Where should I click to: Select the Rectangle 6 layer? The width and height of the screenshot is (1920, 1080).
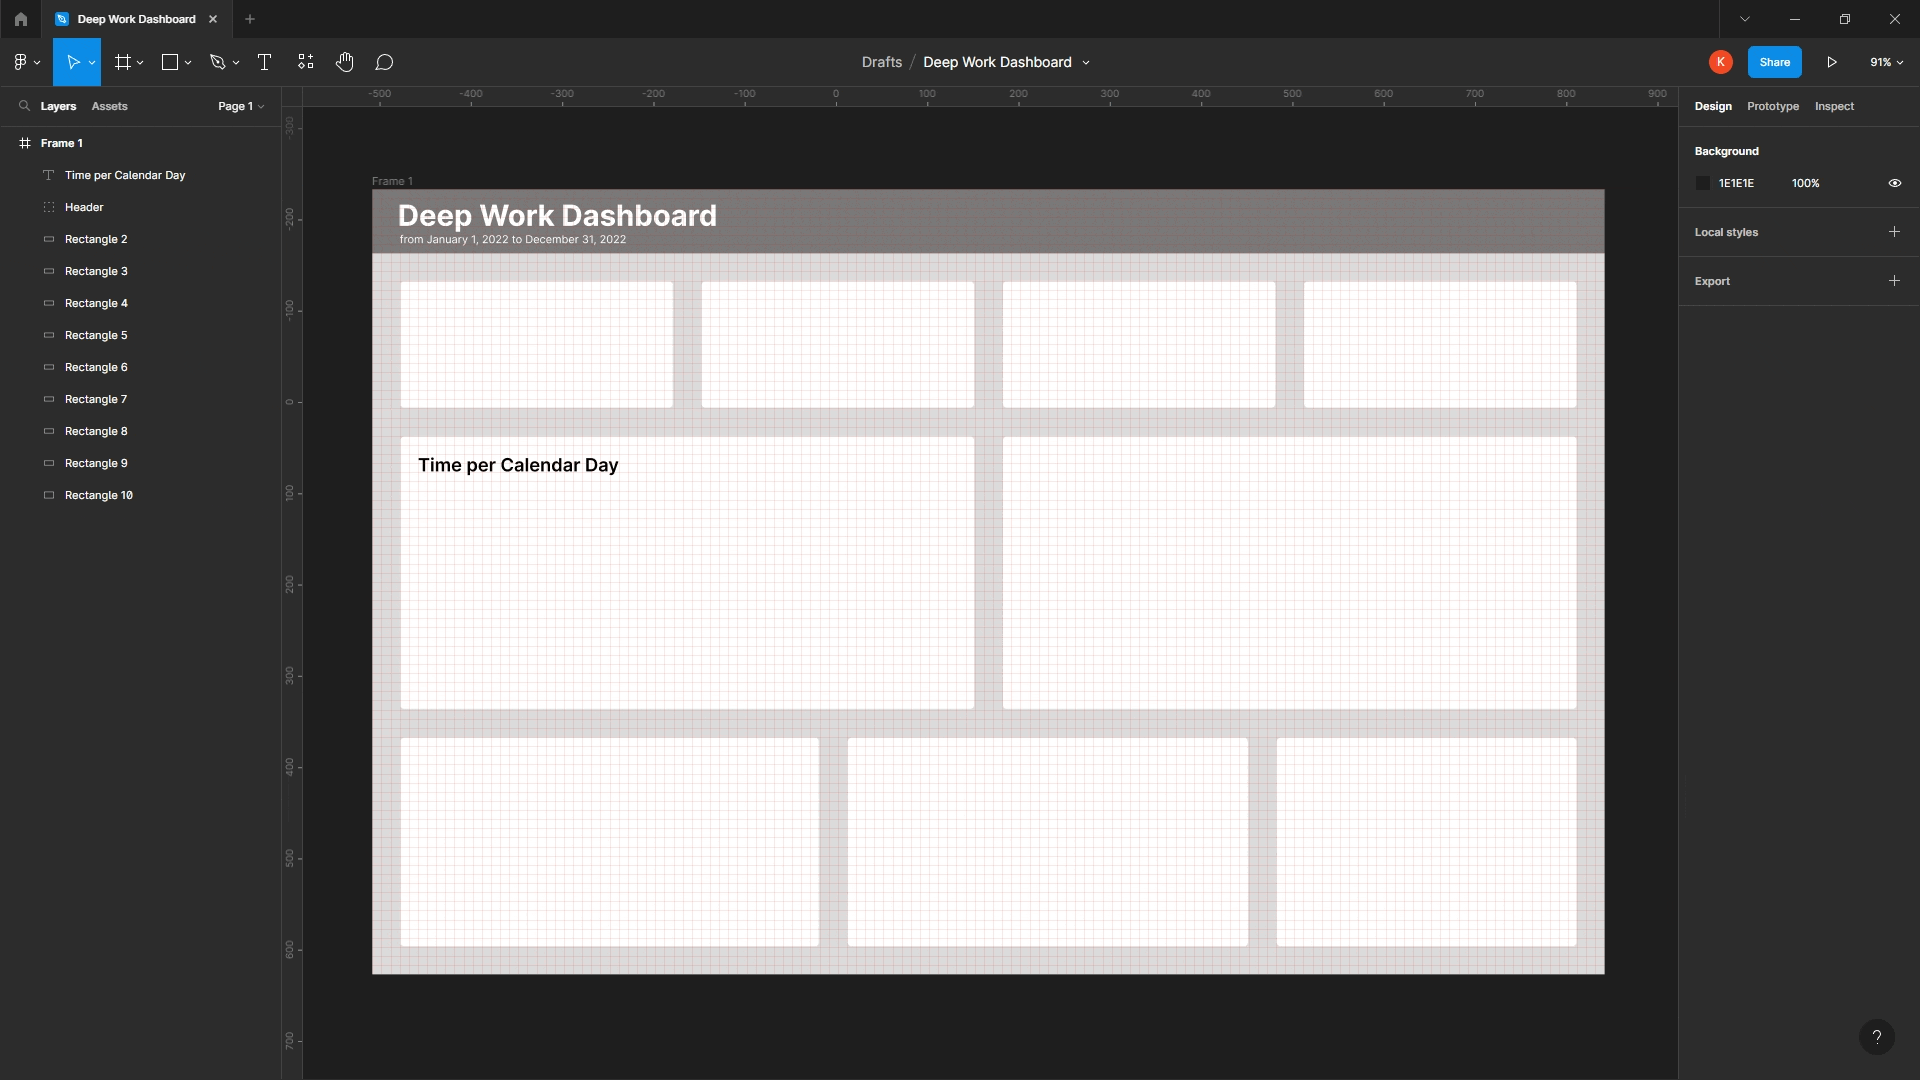(140, 367)
